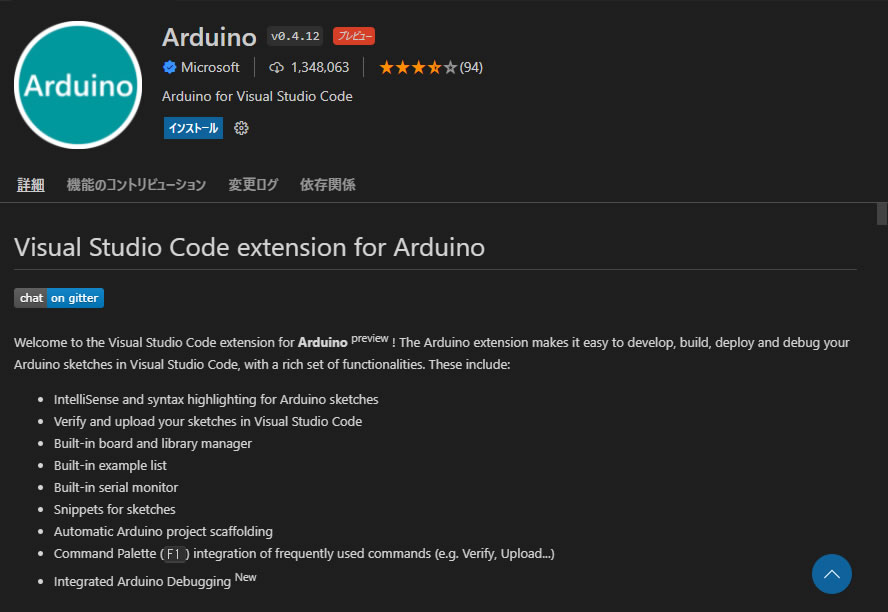Screen dimensions: 888x612
Task: Switch to the 依存関係 tab
Action: click(x=328, y=185)
